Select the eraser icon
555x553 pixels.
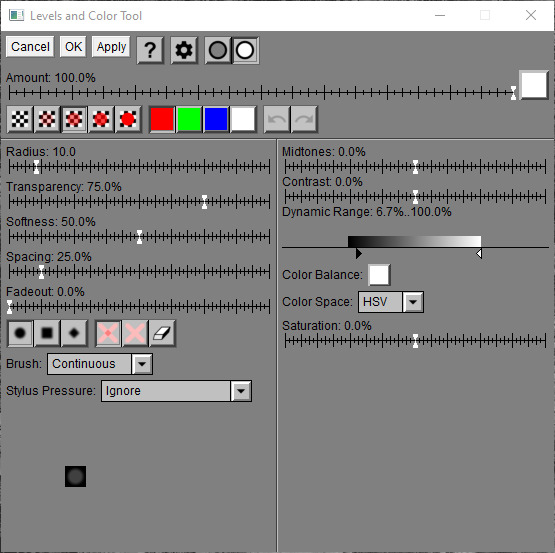pyautogui.click(x=162, y=333)
